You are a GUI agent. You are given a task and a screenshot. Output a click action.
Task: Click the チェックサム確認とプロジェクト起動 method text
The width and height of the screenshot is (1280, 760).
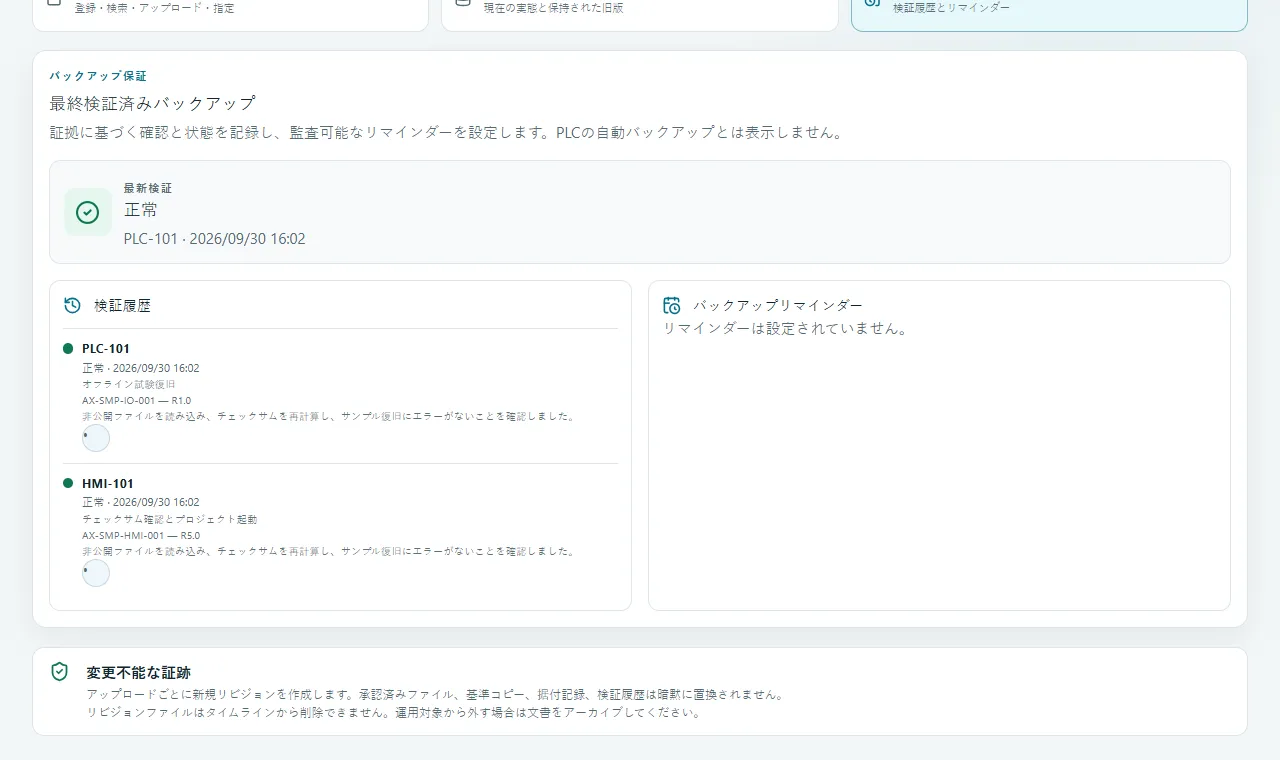(x=170, y=519)
